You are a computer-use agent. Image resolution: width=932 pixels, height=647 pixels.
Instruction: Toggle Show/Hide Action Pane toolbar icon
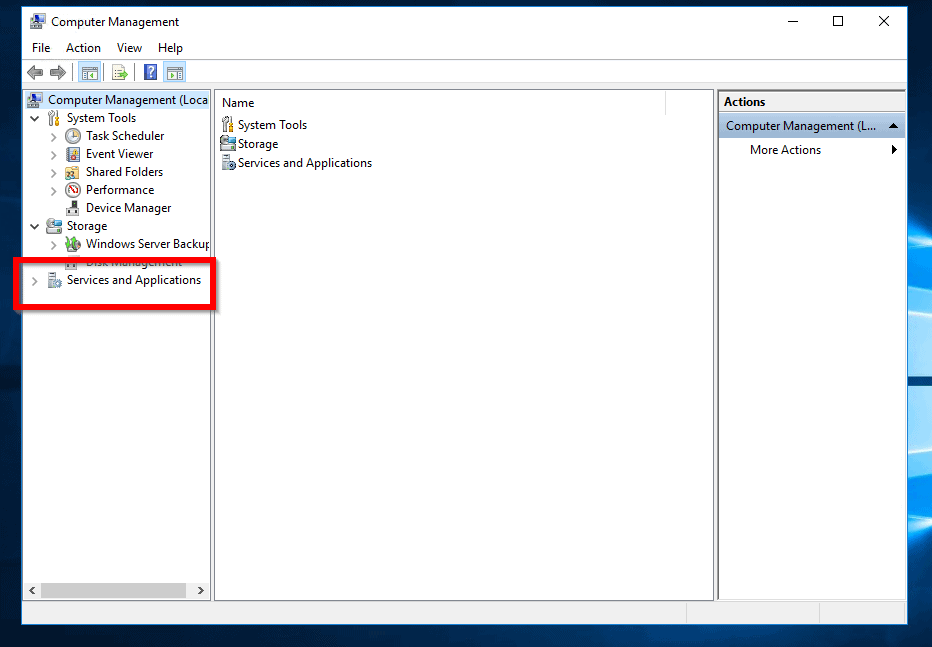pyautogui.click(x=175, y=72)
